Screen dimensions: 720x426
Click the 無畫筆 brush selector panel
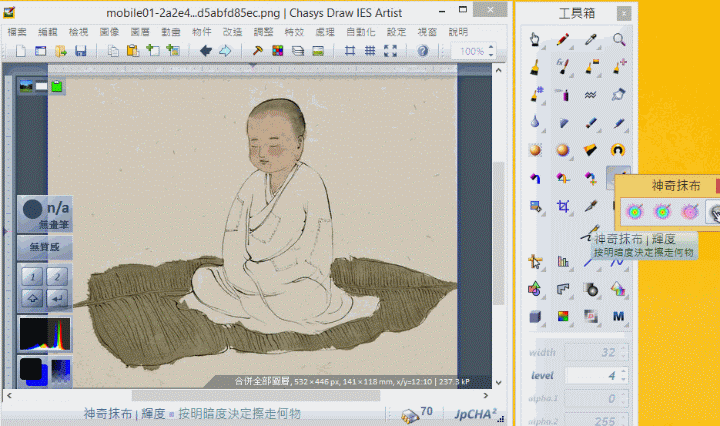coord(45,214)
